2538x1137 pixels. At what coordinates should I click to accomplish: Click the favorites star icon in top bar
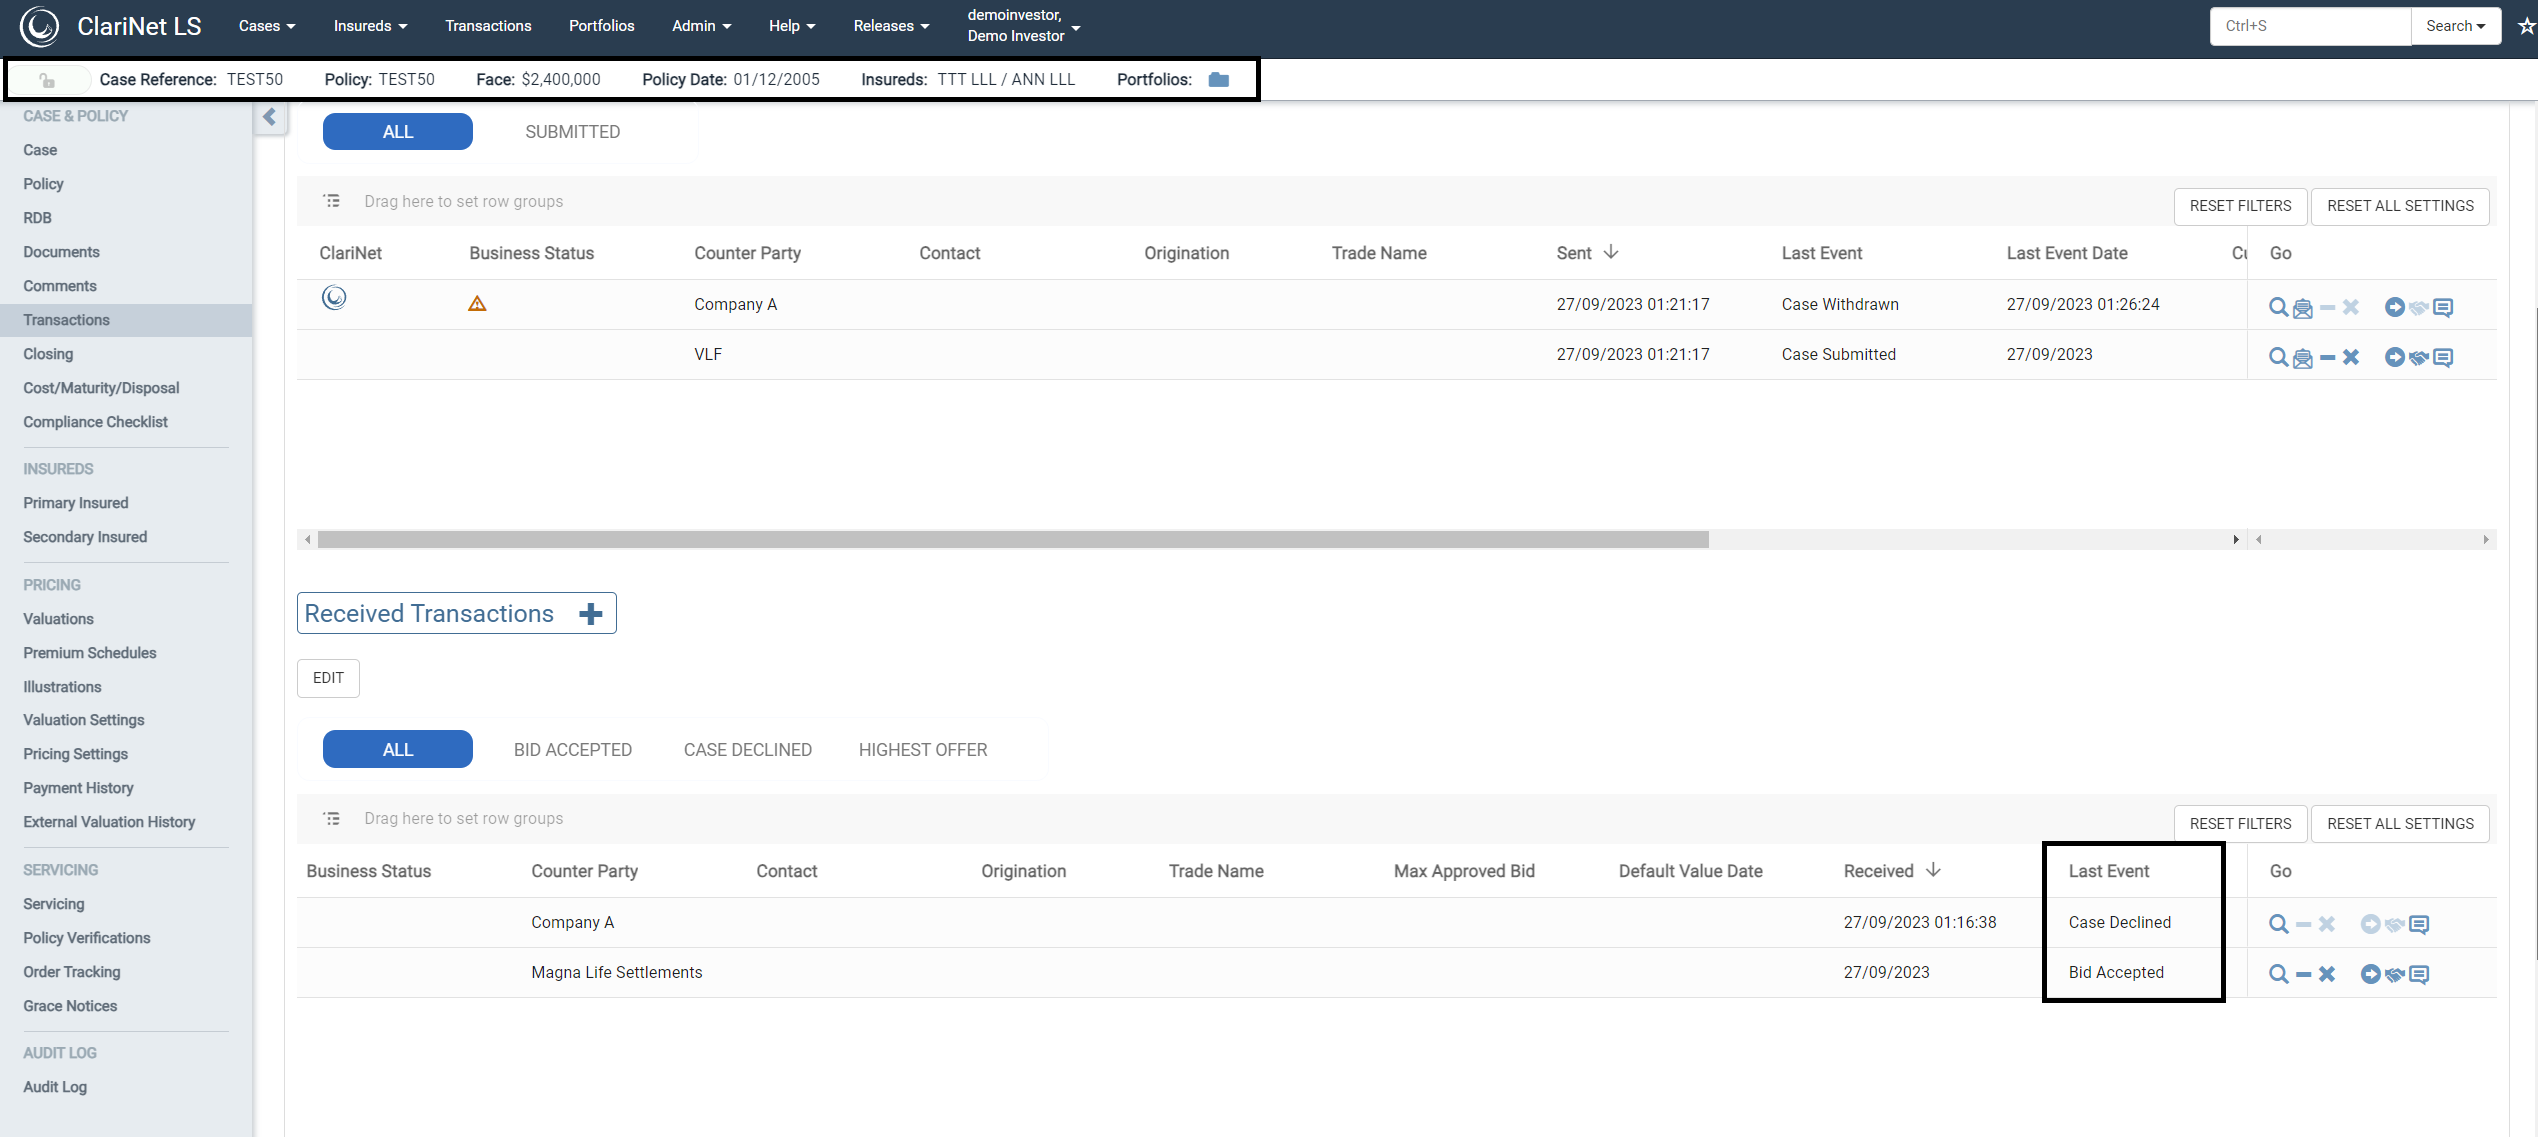[x=2526, y=26]
